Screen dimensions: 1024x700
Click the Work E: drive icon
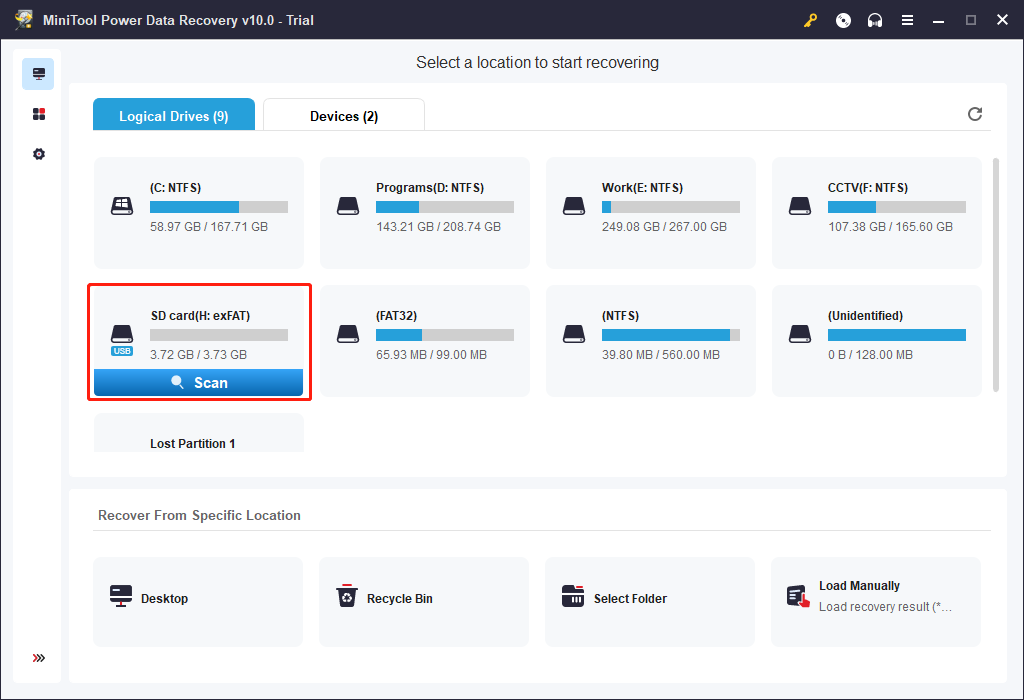(574, 206)
